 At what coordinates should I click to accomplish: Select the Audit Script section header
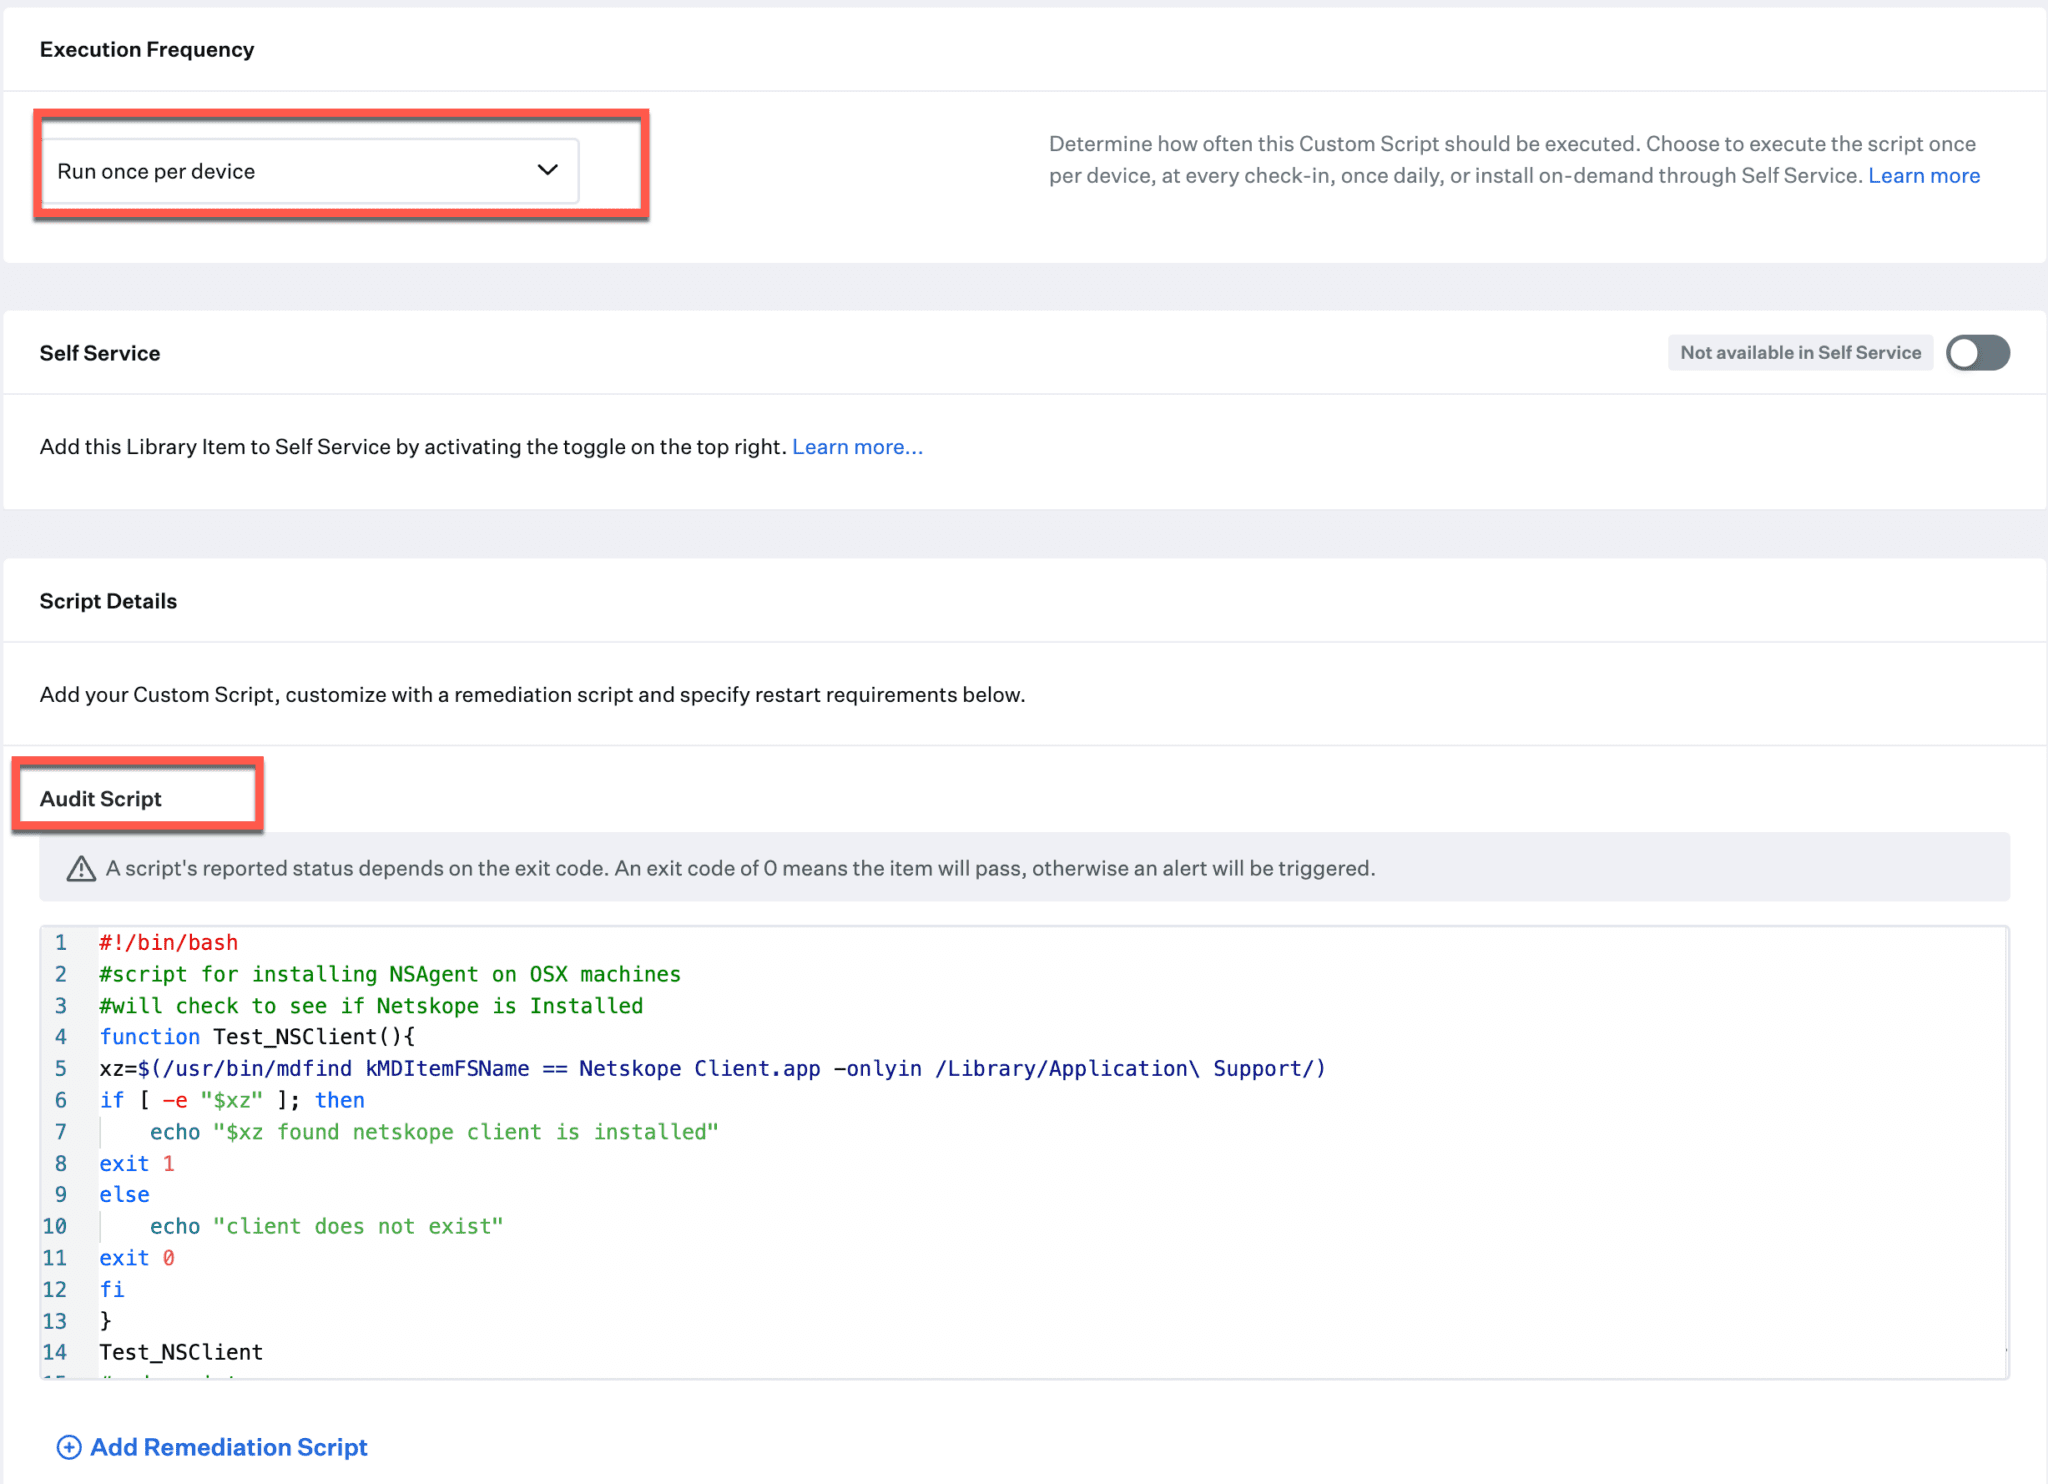pos(100,798)
